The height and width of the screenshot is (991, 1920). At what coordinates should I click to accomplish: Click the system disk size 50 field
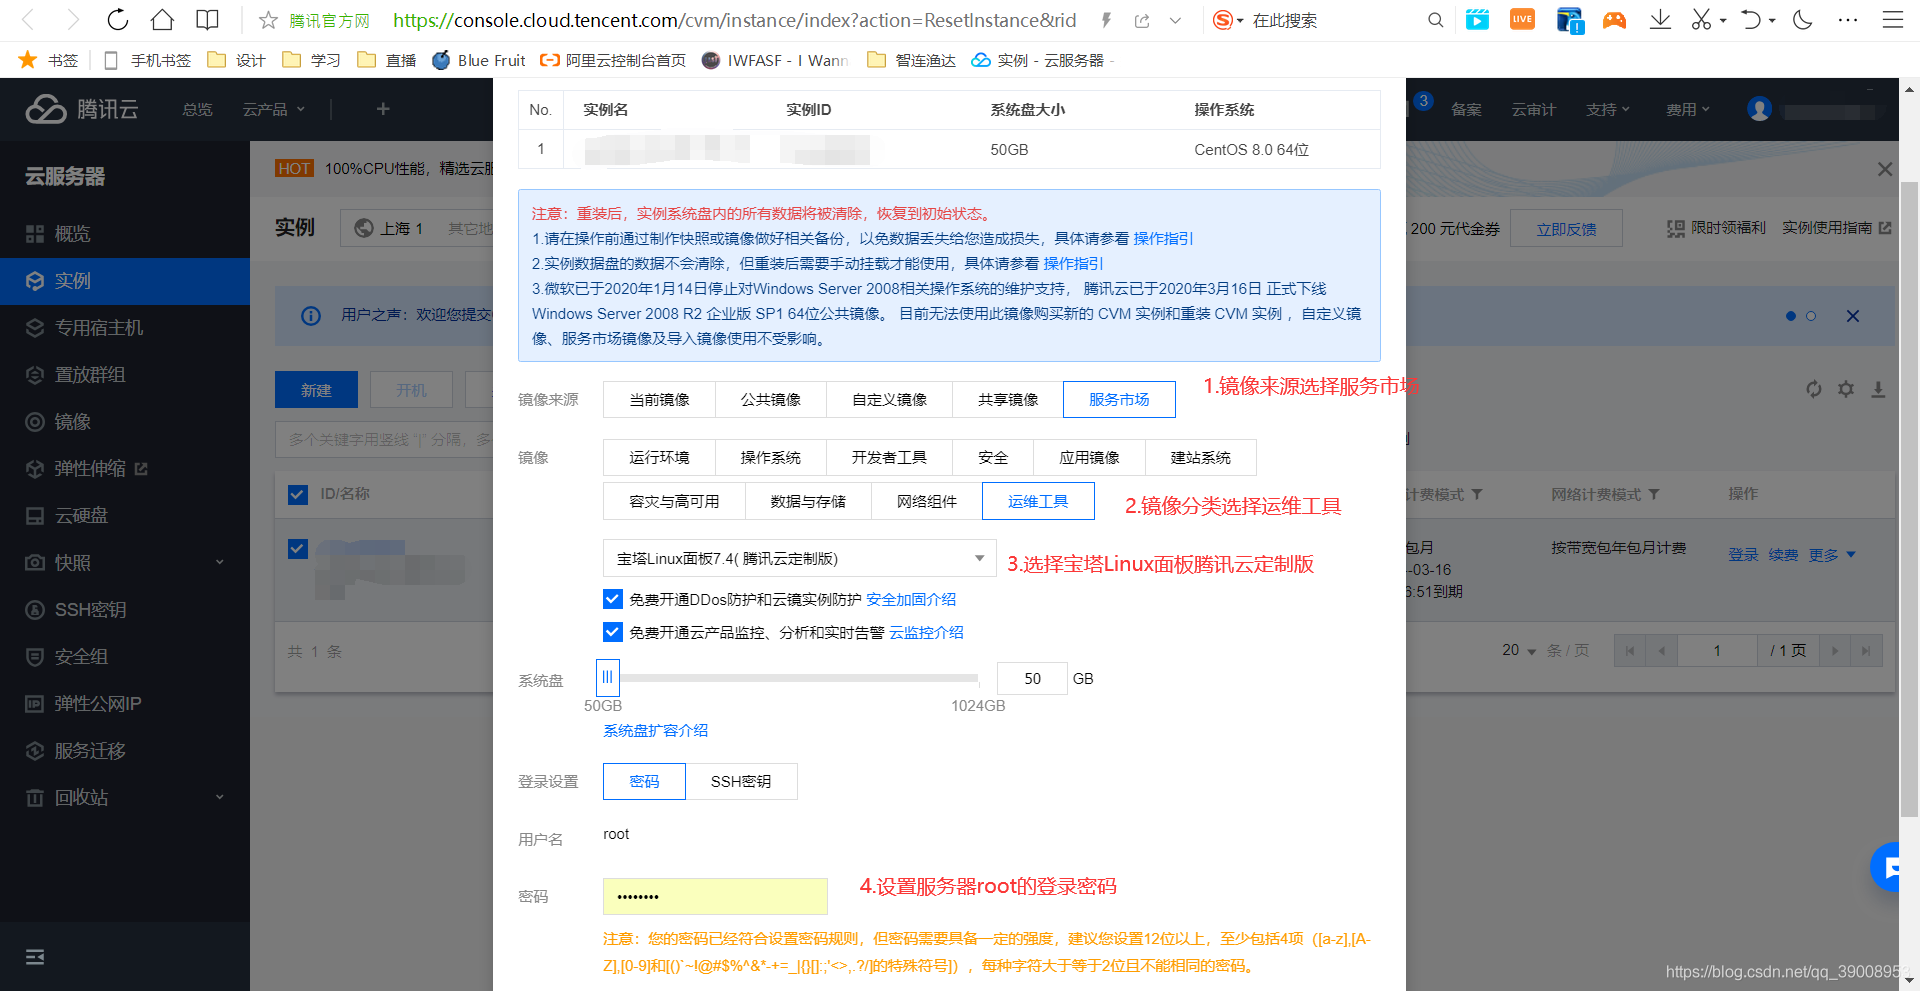pyautogui.click(x=1032, y=678)
